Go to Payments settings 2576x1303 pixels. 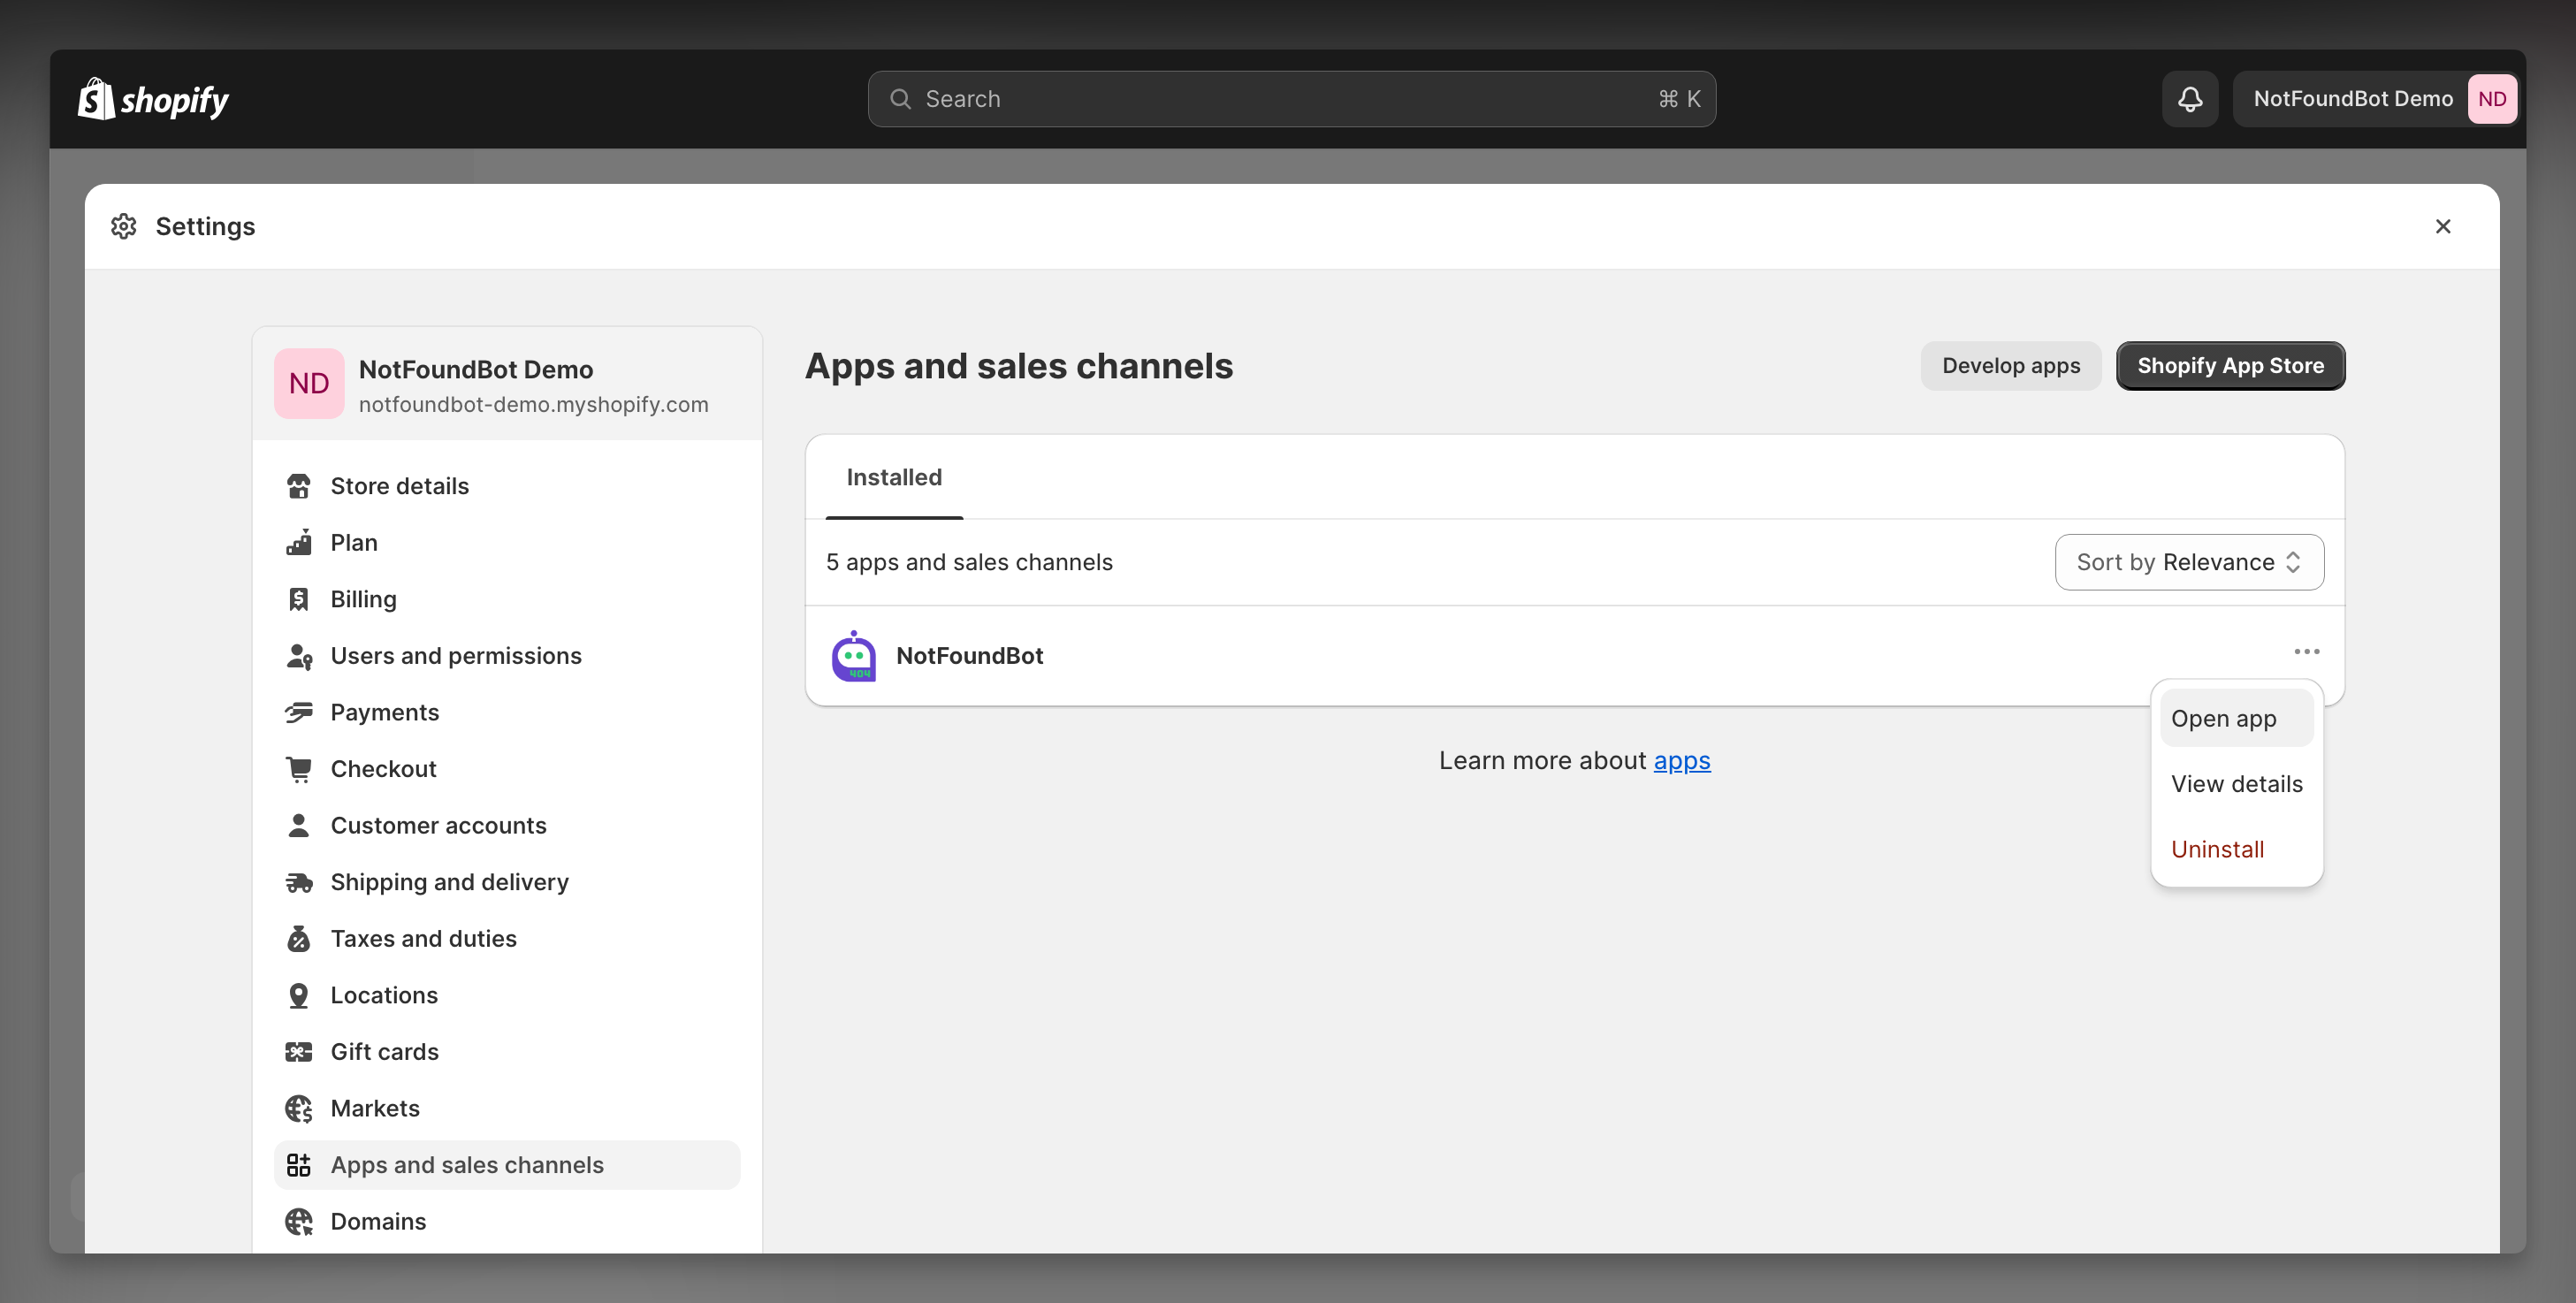[x=507, y=712]
